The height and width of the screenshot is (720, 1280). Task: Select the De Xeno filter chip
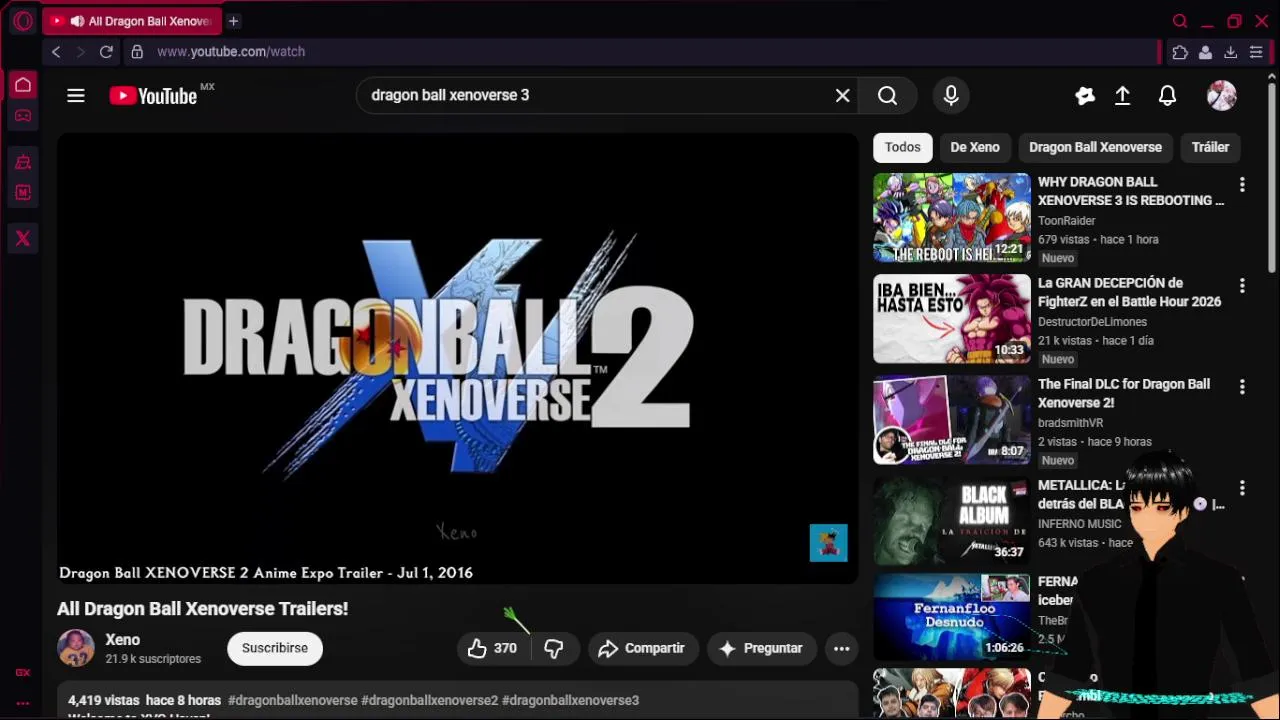(x=975, y=147)
